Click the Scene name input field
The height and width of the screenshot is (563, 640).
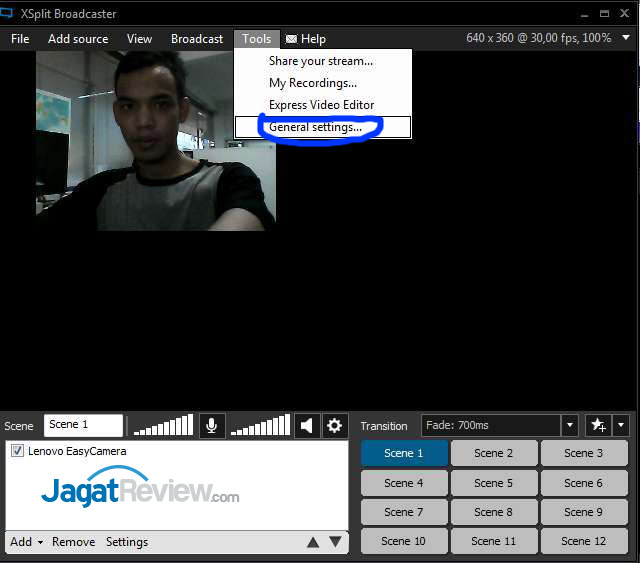83,425
